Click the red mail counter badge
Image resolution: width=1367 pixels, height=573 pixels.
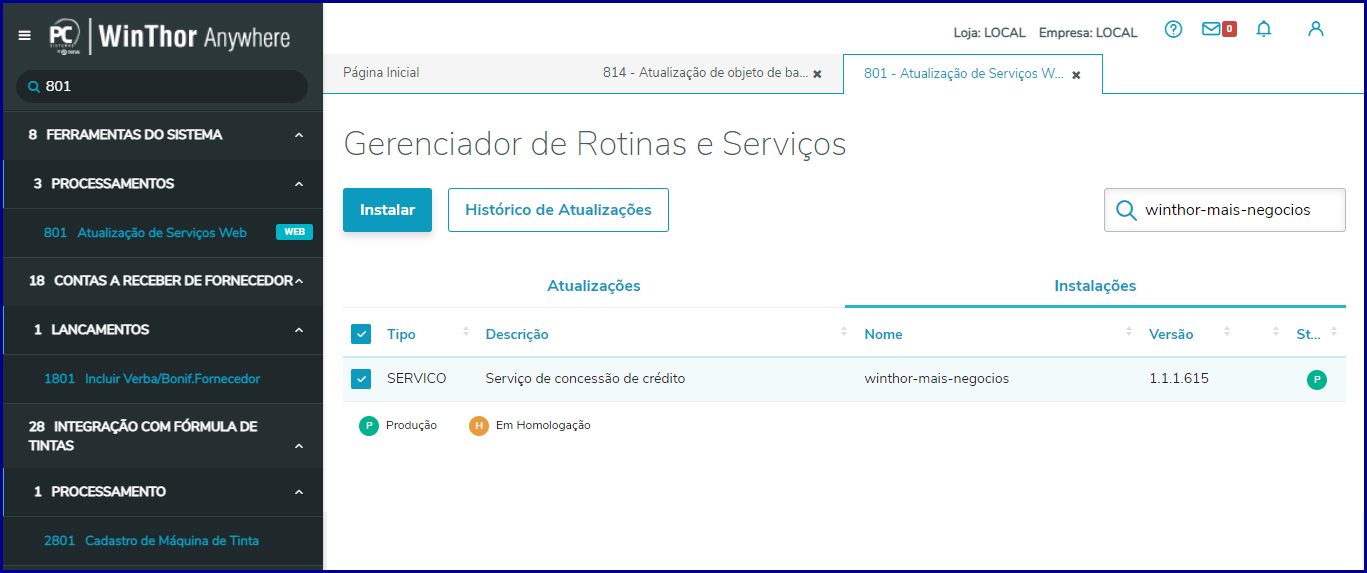(1229, 29)
